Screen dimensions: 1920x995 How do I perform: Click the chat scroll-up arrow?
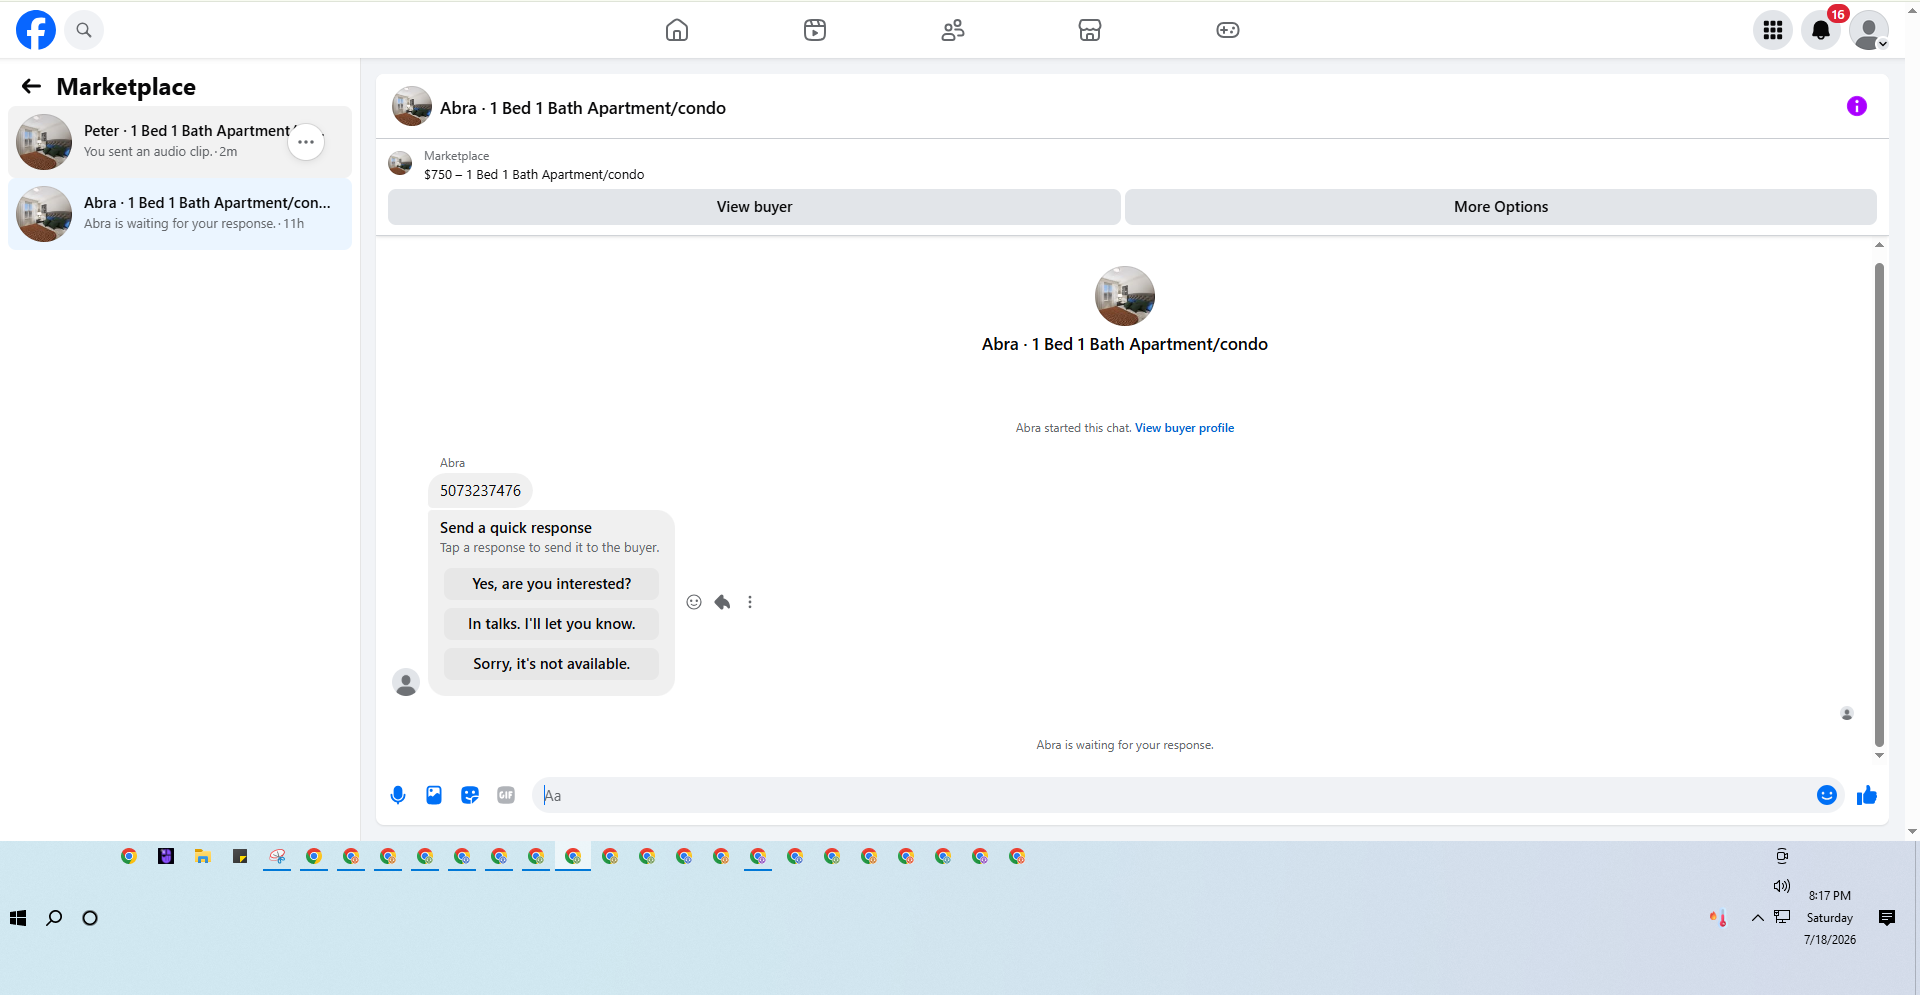1880,245
